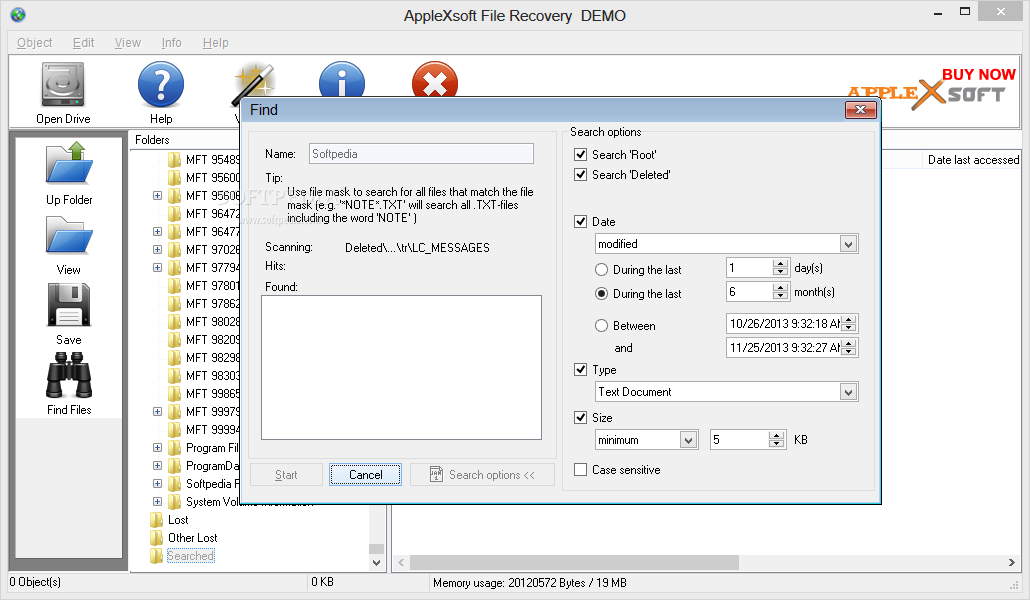Open the Info menu

click(x=171, y=43)
